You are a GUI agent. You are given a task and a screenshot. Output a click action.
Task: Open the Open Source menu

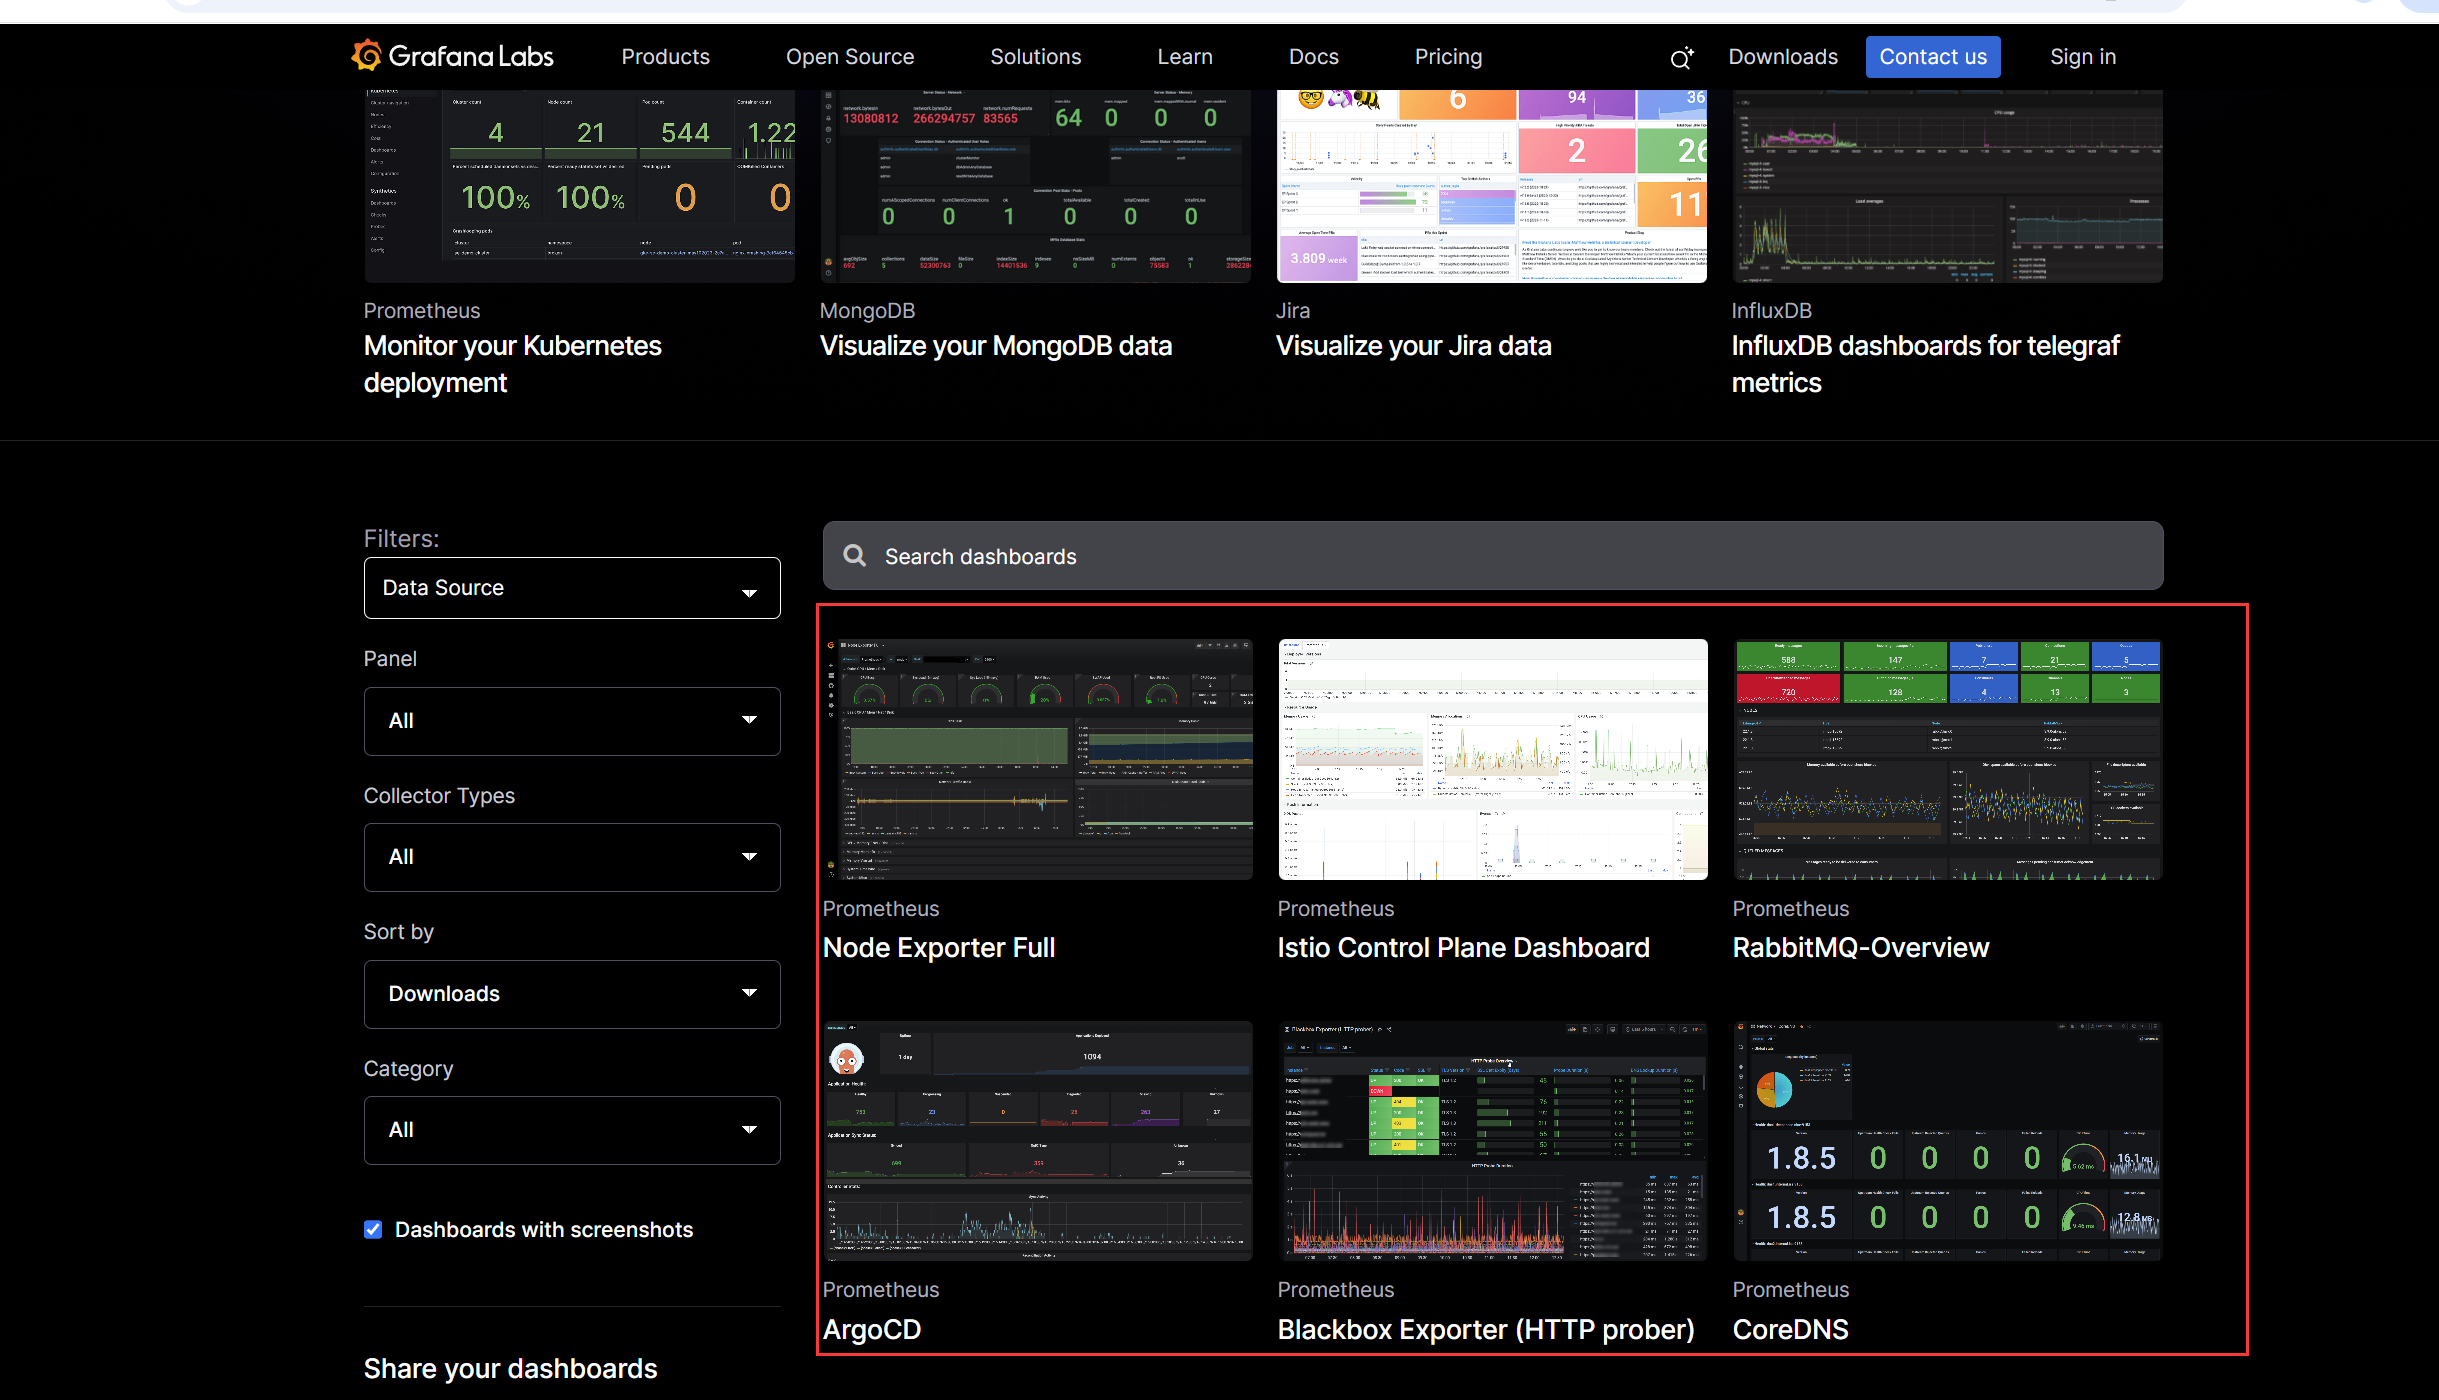pos(849,57)
